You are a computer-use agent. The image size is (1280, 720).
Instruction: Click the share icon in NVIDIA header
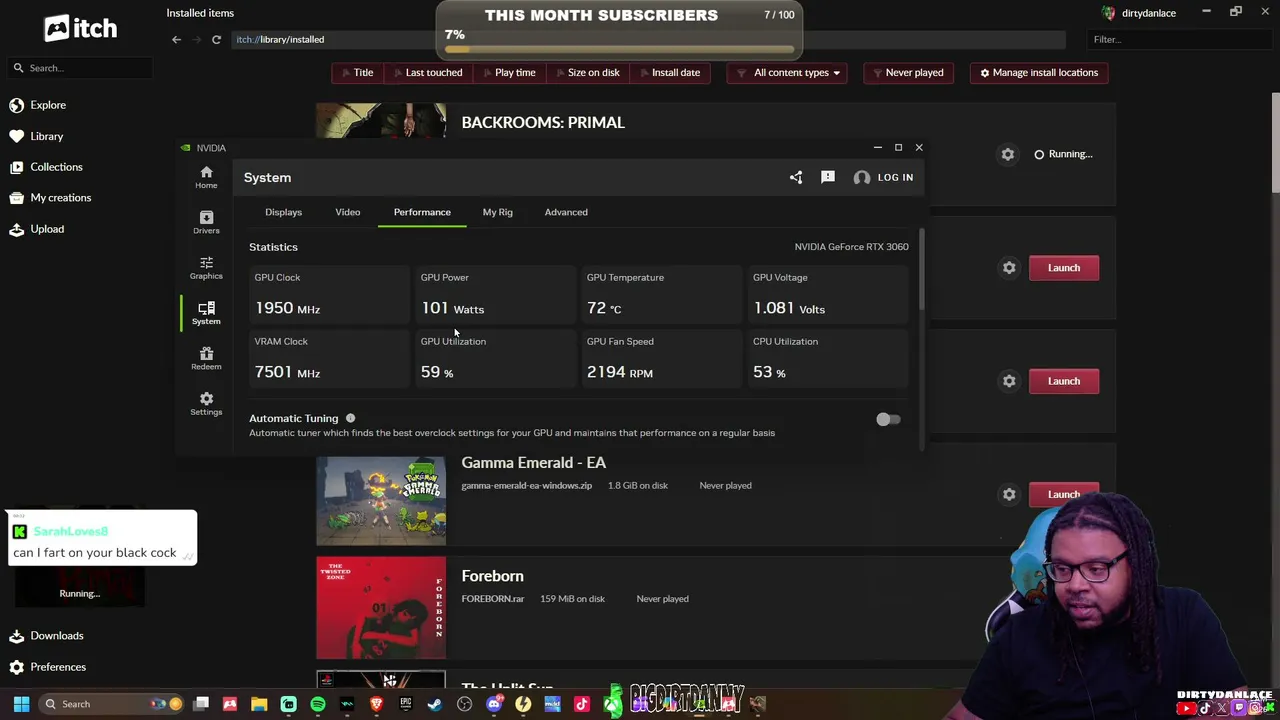[x=796, y=177]
